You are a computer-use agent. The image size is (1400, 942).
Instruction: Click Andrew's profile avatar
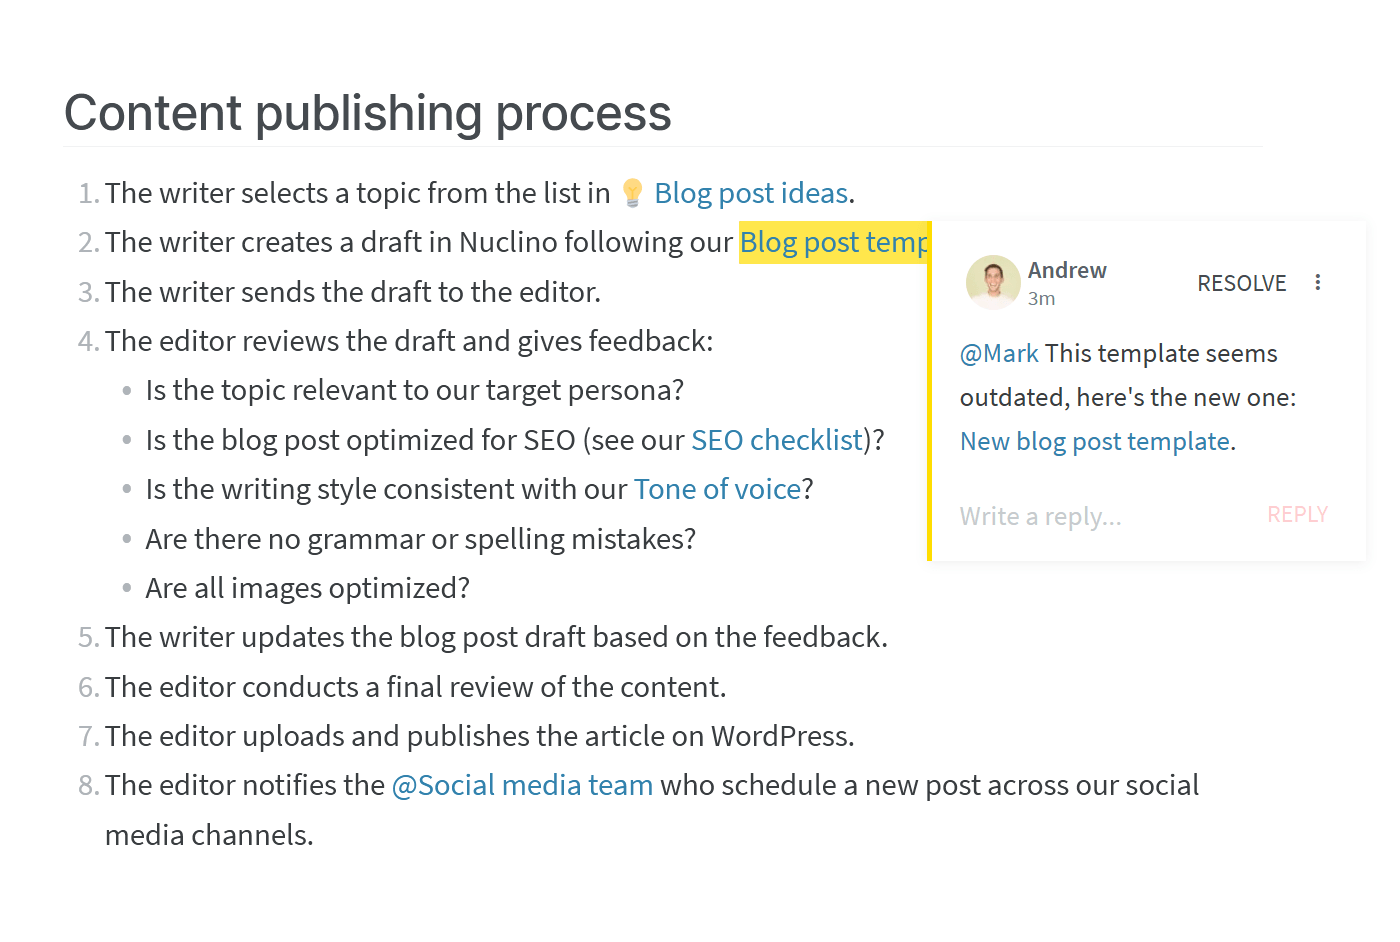pyautogui.click(x=993, y=282)
